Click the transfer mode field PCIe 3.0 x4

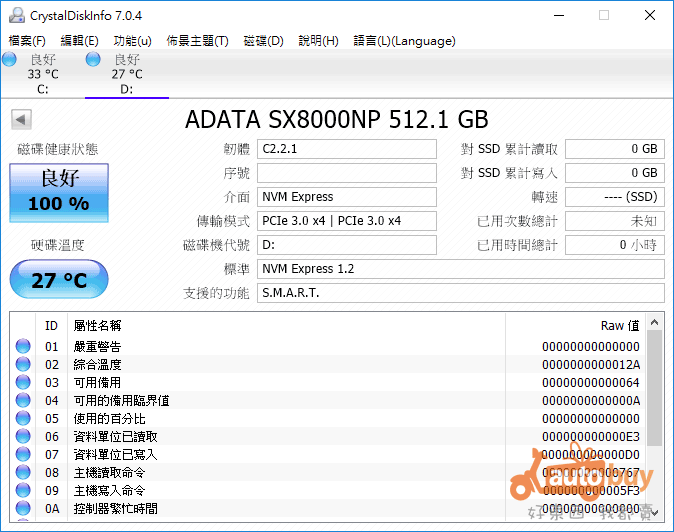click(347, 221)
